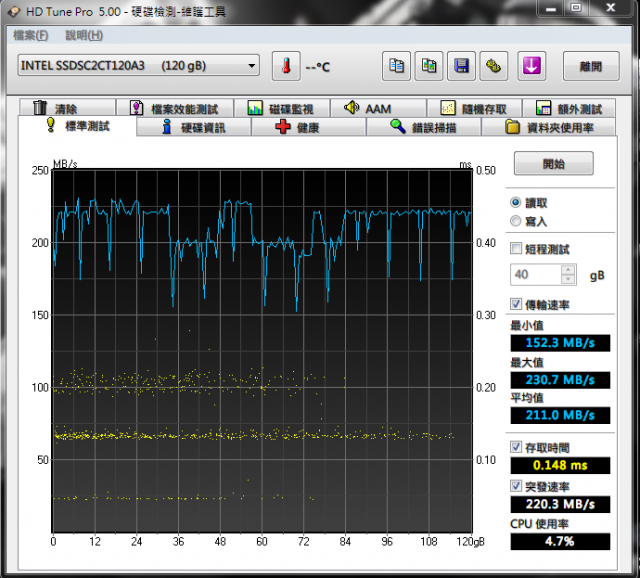Click the burst rate 220.3 MB/s
Image resolution: width=640 pixels, height=578 pixels.
pyautogui.click(x=560, y=505)
